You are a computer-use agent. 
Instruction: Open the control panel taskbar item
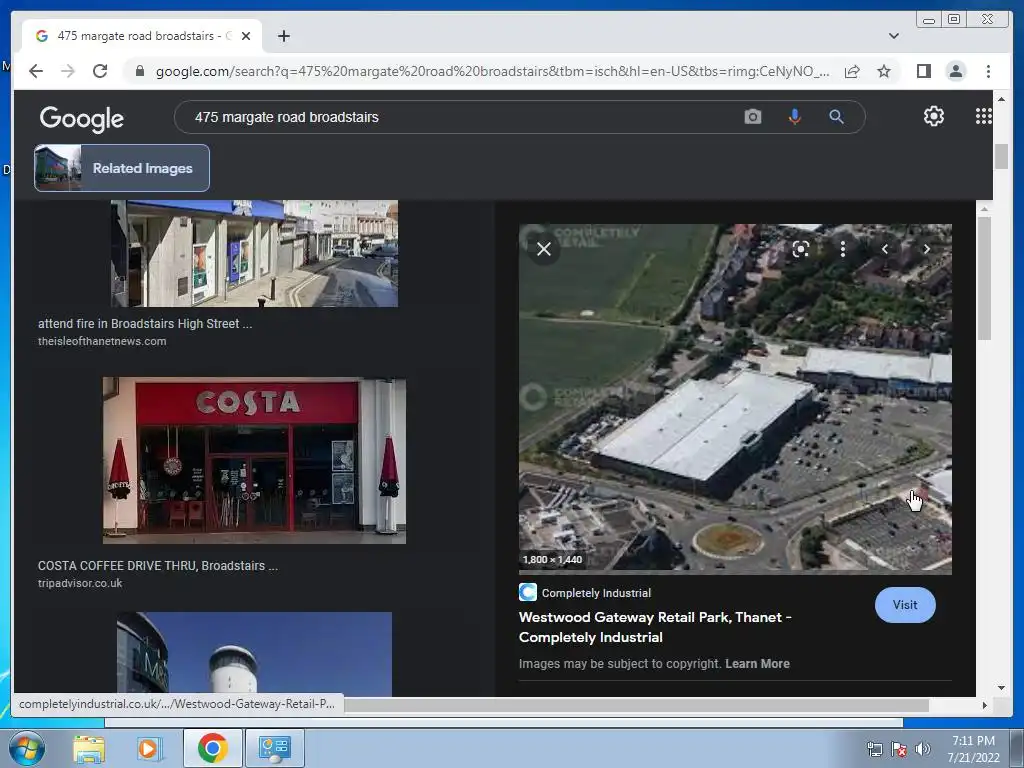[274, 748]
